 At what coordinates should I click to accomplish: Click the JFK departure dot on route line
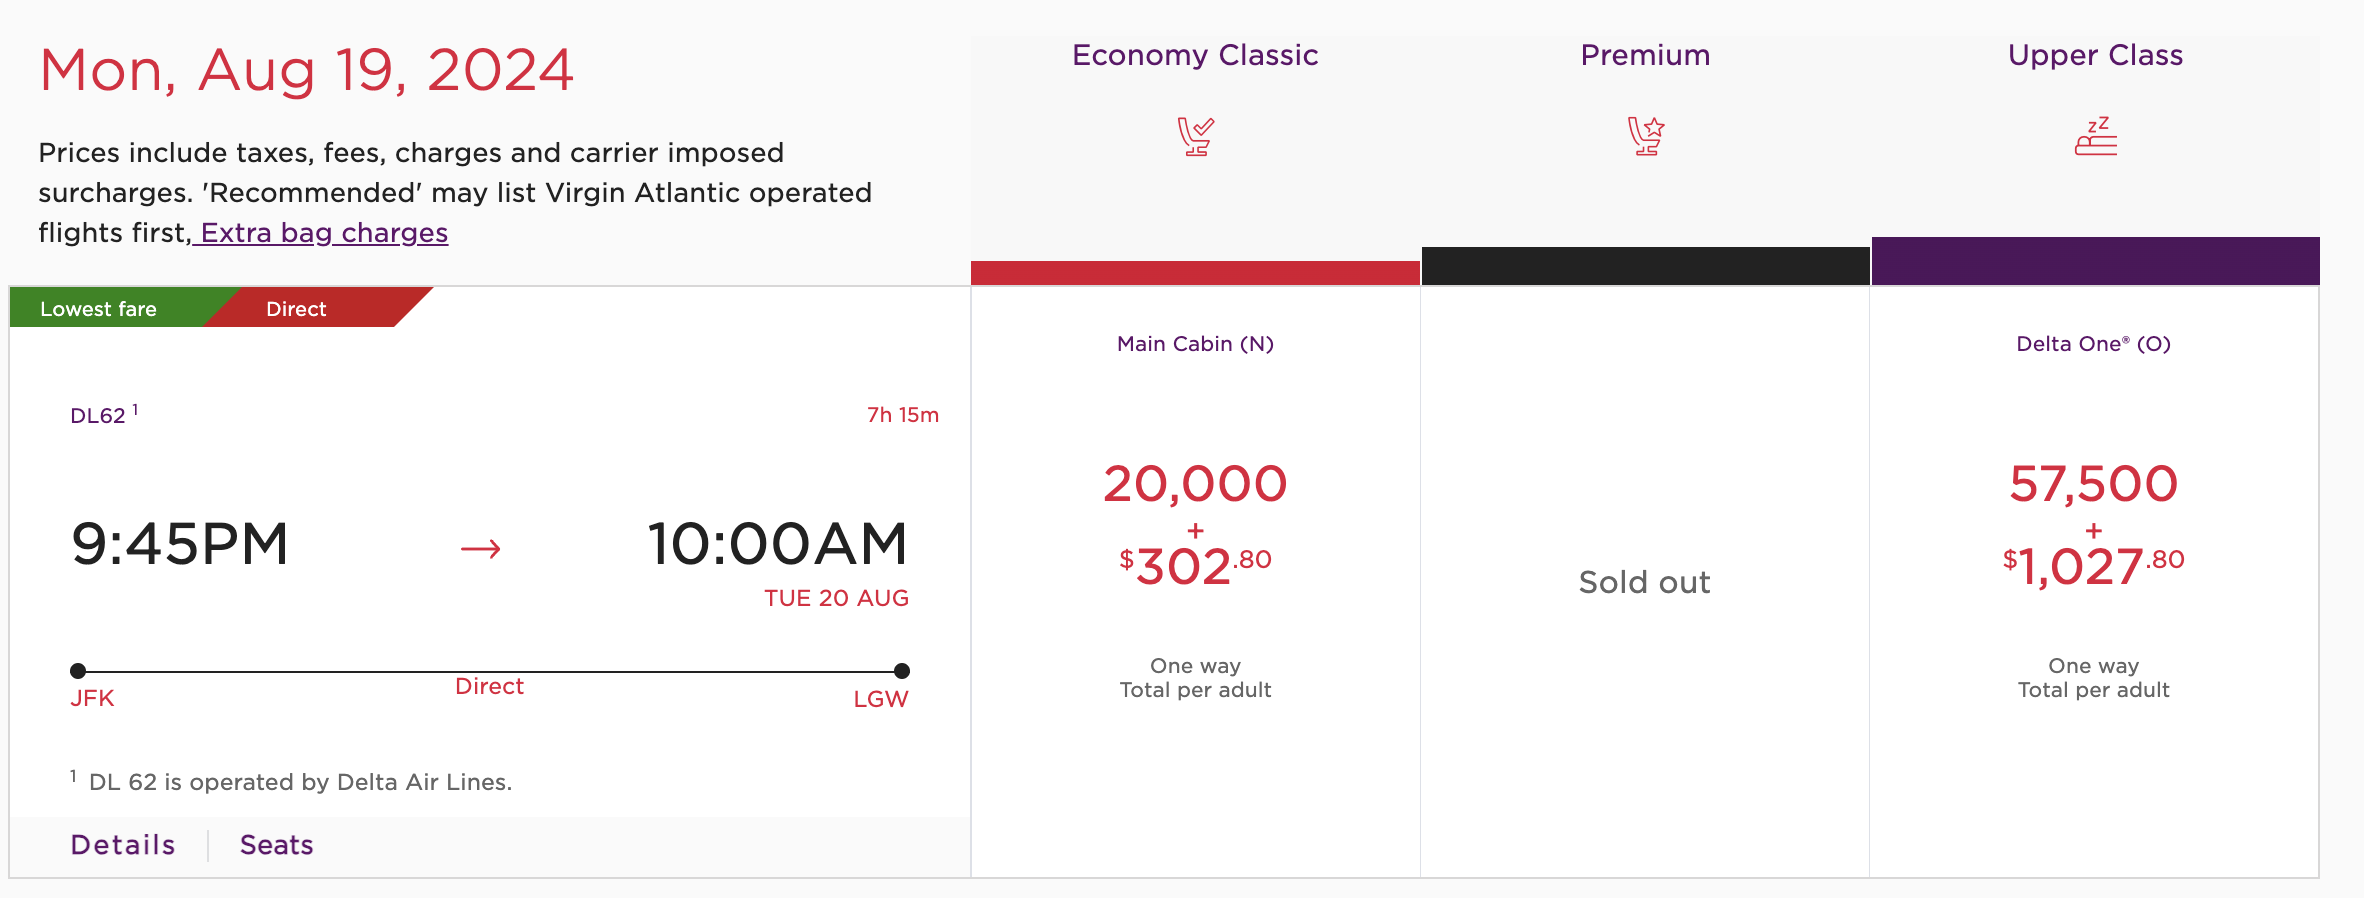(x=78, y=671)
